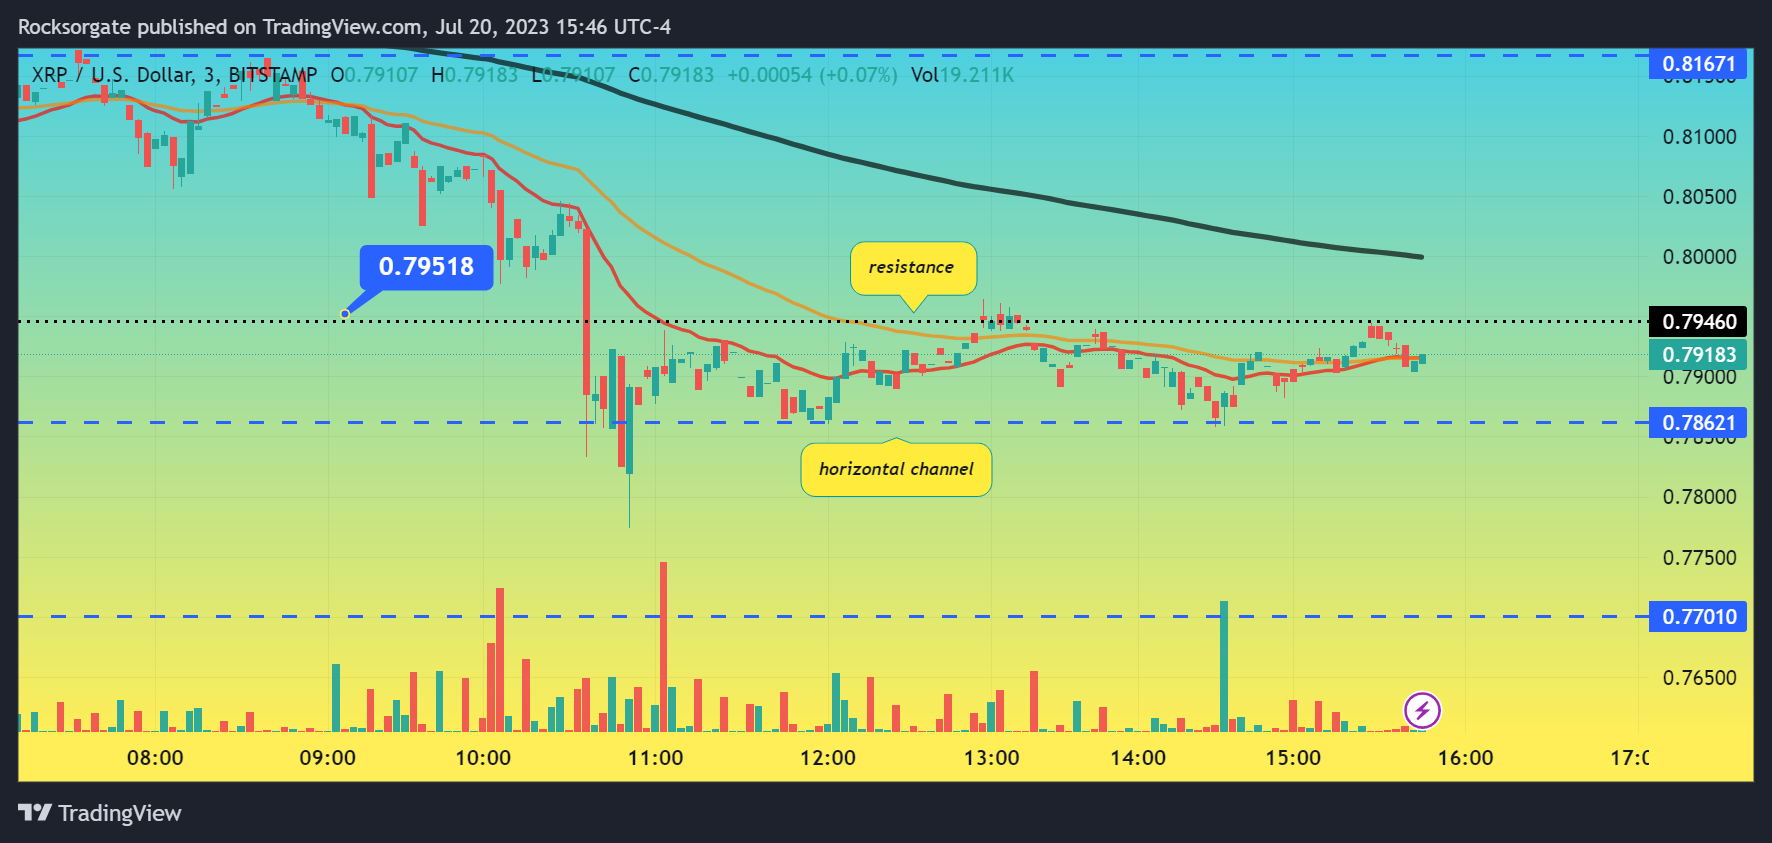Image resolution: width=1772 pixels, height=843 pixels.
Task: Click the 15:00 time axis label
Action: pyautogui.click(x=1293, y=758)
